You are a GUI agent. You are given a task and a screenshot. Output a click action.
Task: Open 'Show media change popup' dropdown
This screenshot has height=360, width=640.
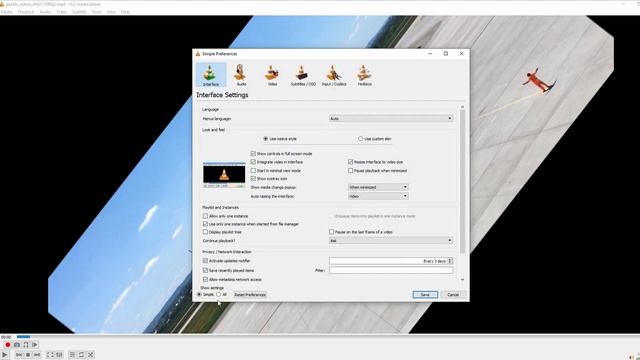click(x=378, y=187)
